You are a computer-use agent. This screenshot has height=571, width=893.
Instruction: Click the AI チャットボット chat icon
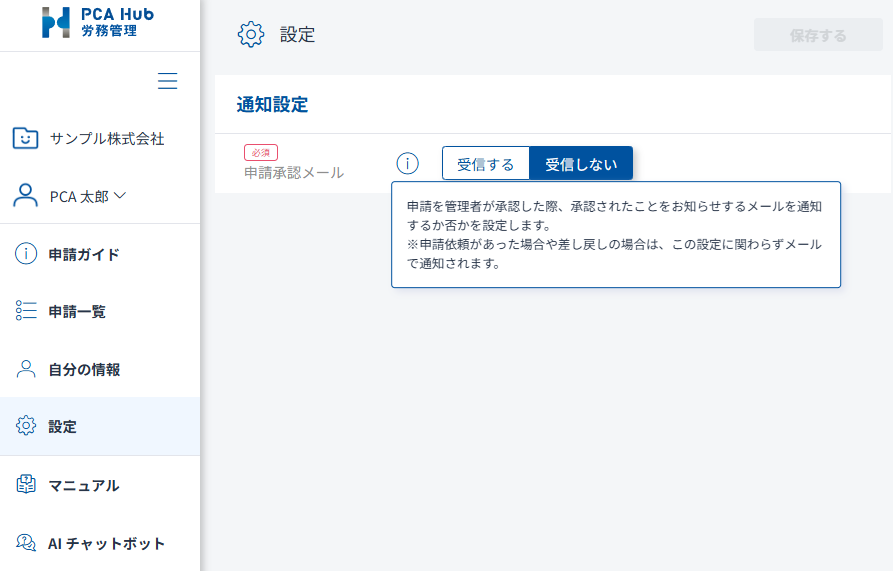[x=26, y=543]
